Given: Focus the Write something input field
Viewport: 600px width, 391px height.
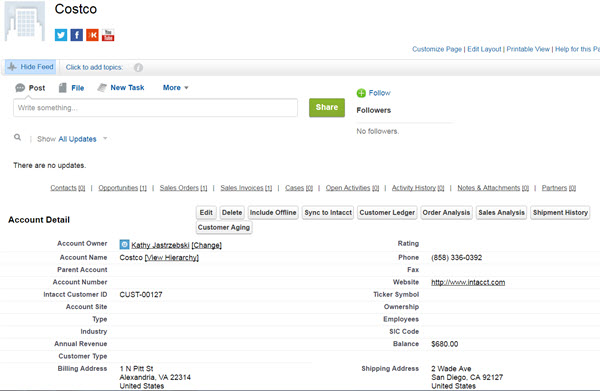Looking at the screenshot, I should coord(155,108).
